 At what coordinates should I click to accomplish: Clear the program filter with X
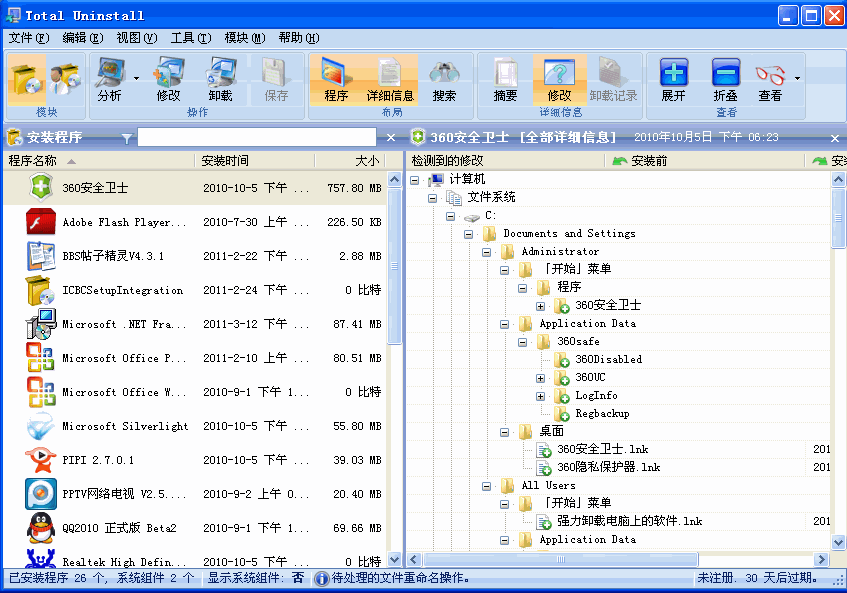[x=391, y=138]
